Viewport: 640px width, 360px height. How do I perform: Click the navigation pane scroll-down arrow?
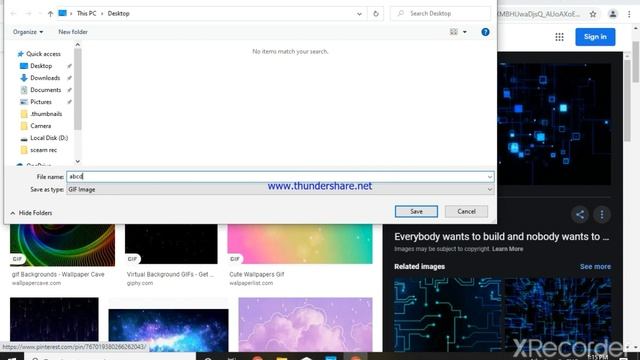point(78,162)
